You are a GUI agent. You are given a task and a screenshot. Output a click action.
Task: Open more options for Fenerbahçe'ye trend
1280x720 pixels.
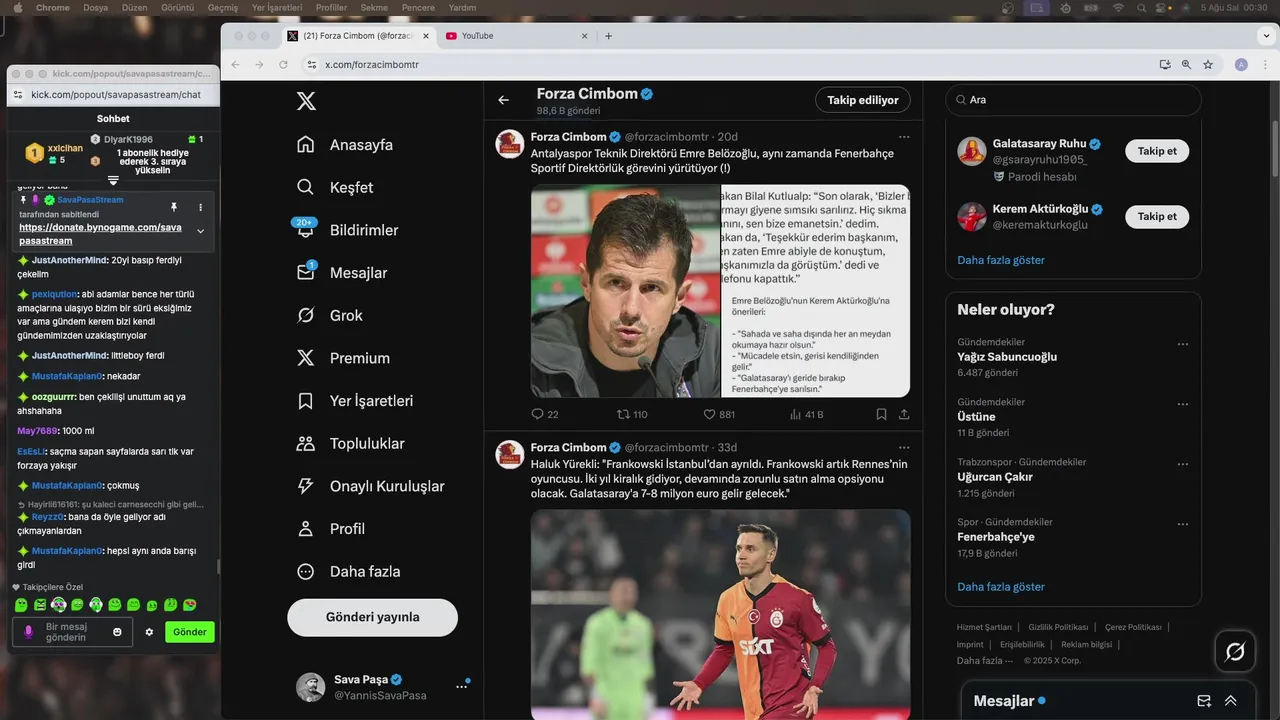[1183, 525]
